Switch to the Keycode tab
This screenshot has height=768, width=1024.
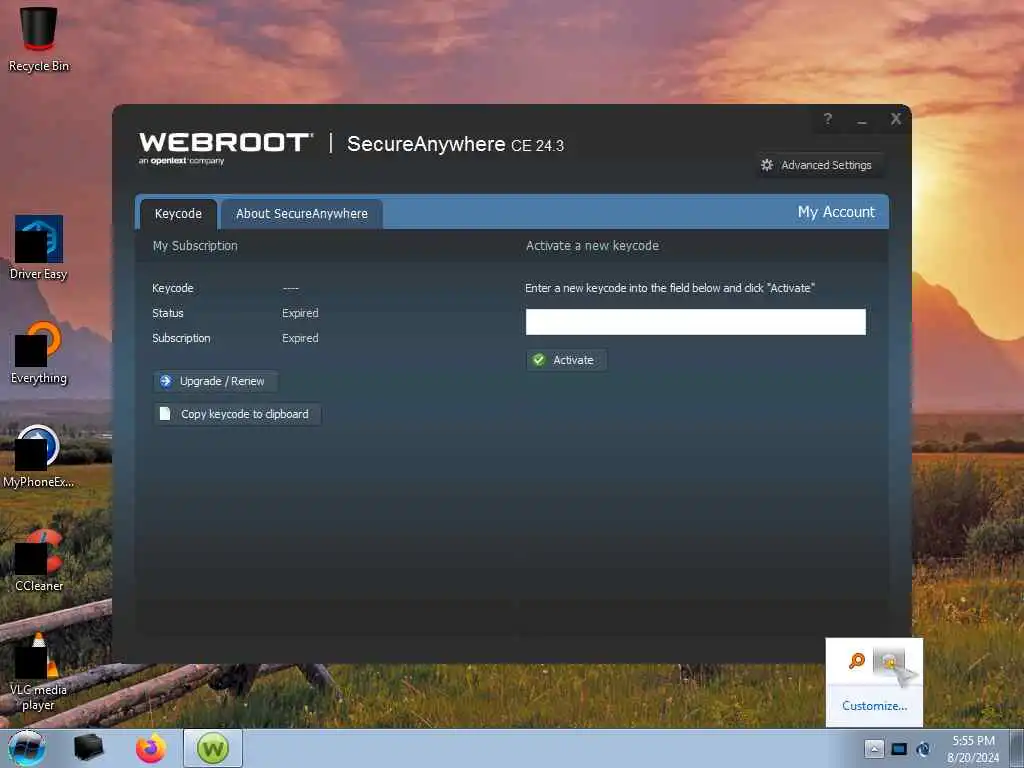coord(178,214)
